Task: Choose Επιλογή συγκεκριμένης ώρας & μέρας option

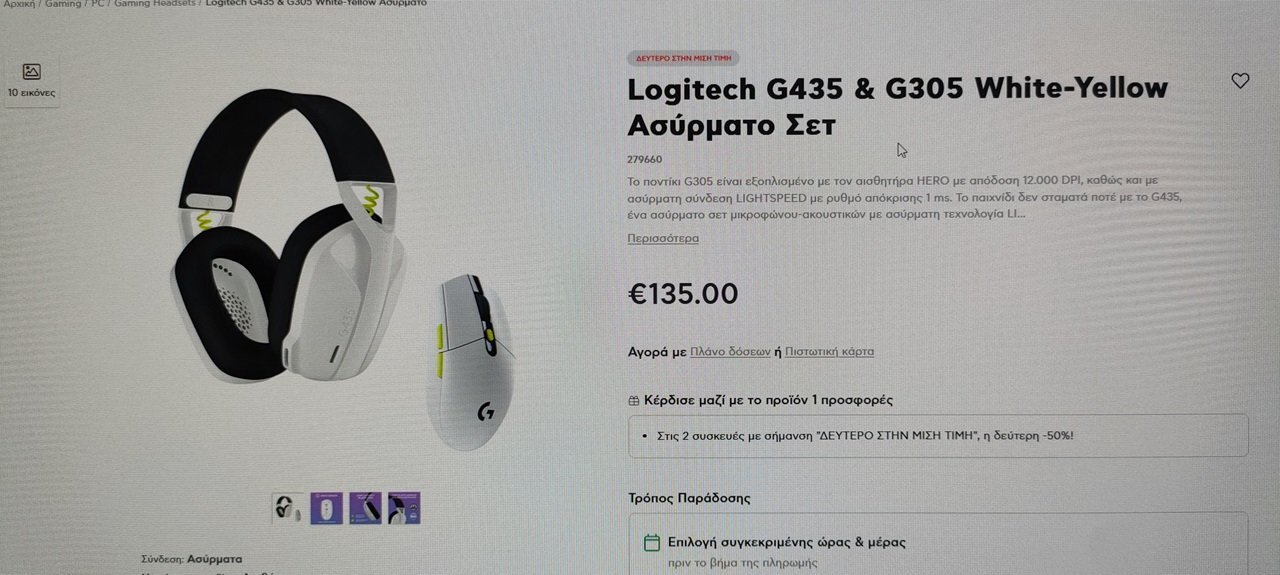Action: (775, 543)
